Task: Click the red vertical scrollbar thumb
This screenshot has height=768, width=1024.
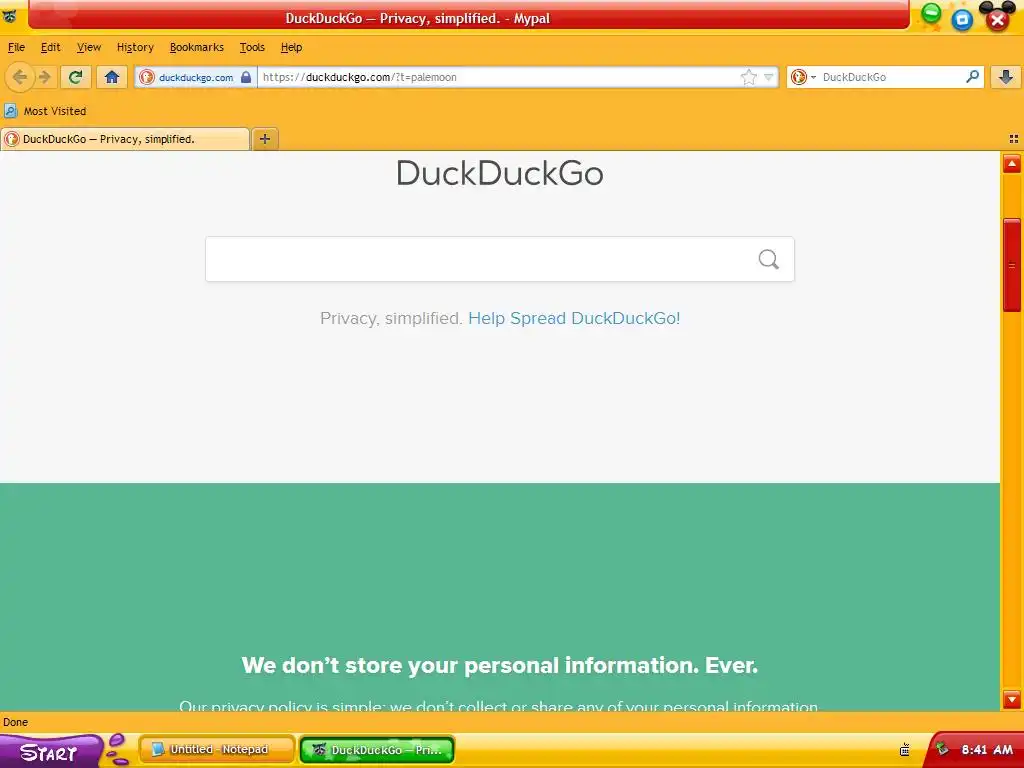Action: click(x=1012, y=265)
